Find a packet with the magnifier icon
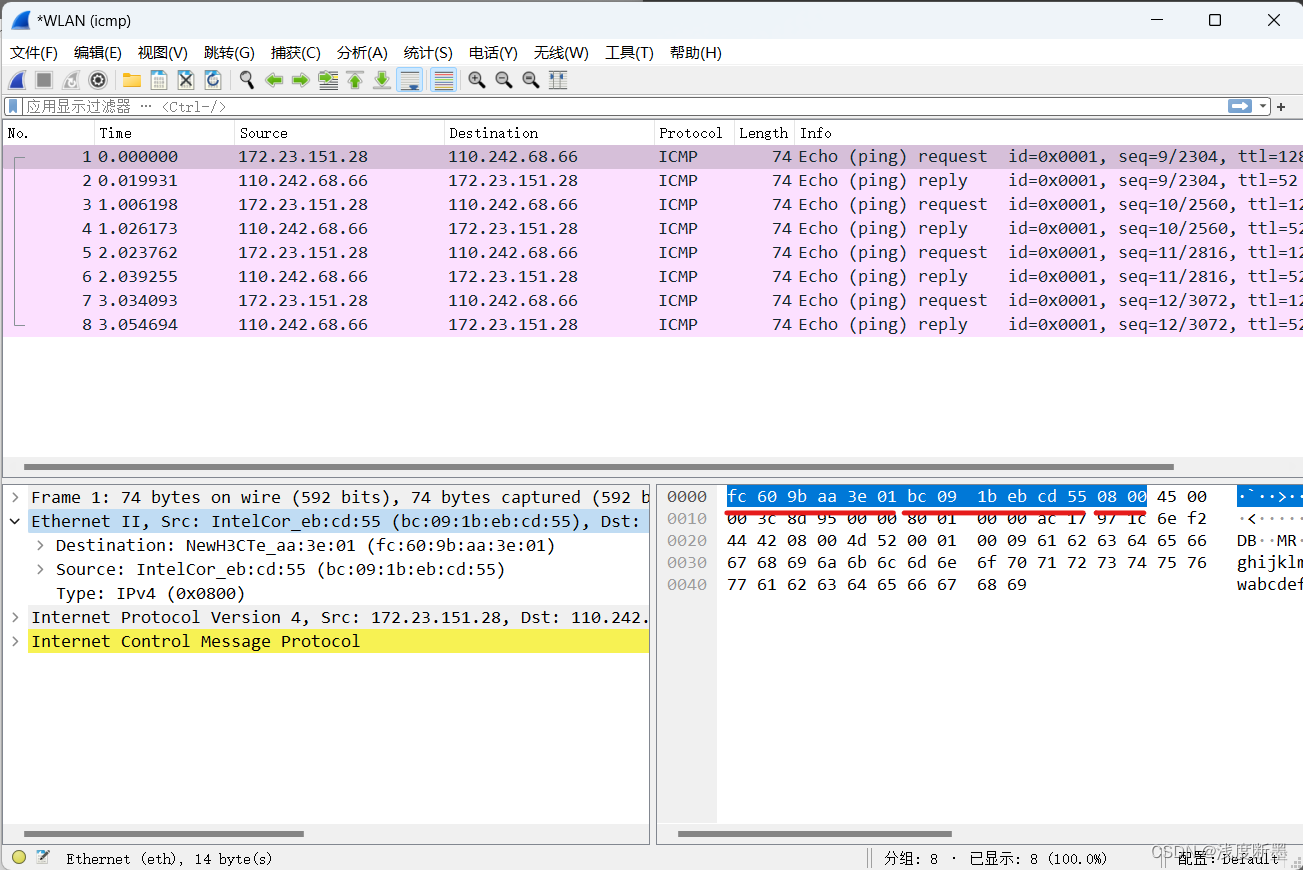 click(246, 80)
